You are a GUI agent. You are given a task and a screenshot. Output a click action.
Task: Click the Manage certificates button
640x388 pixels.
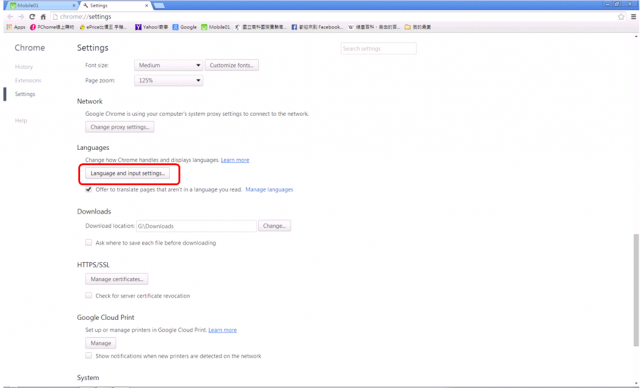coord(116,279)
